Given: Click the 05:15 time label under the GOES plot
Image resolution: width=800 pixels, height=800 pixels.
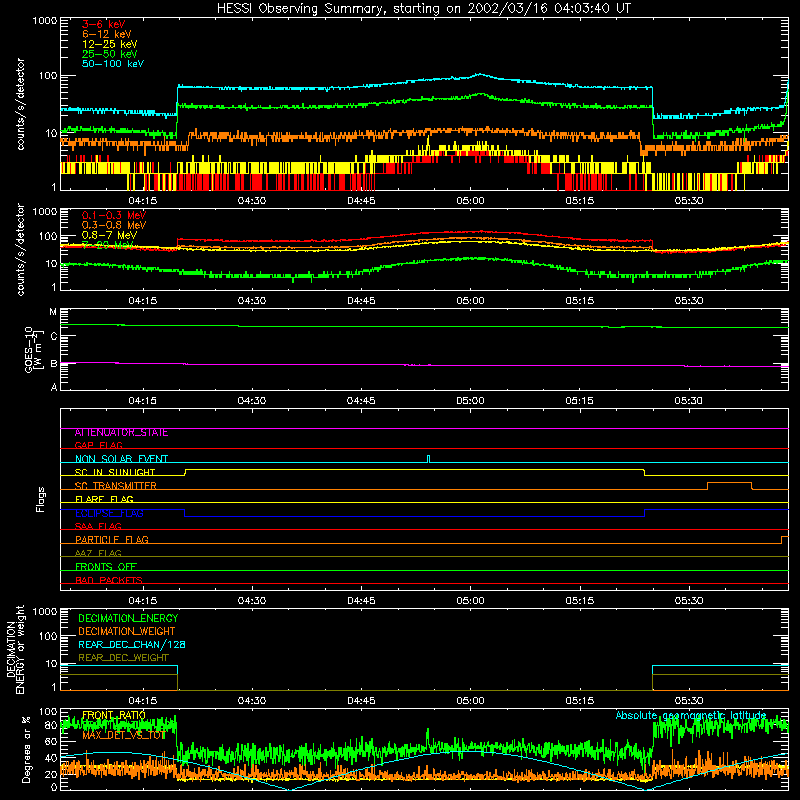Looking at the screenshot, I should 579,401.
